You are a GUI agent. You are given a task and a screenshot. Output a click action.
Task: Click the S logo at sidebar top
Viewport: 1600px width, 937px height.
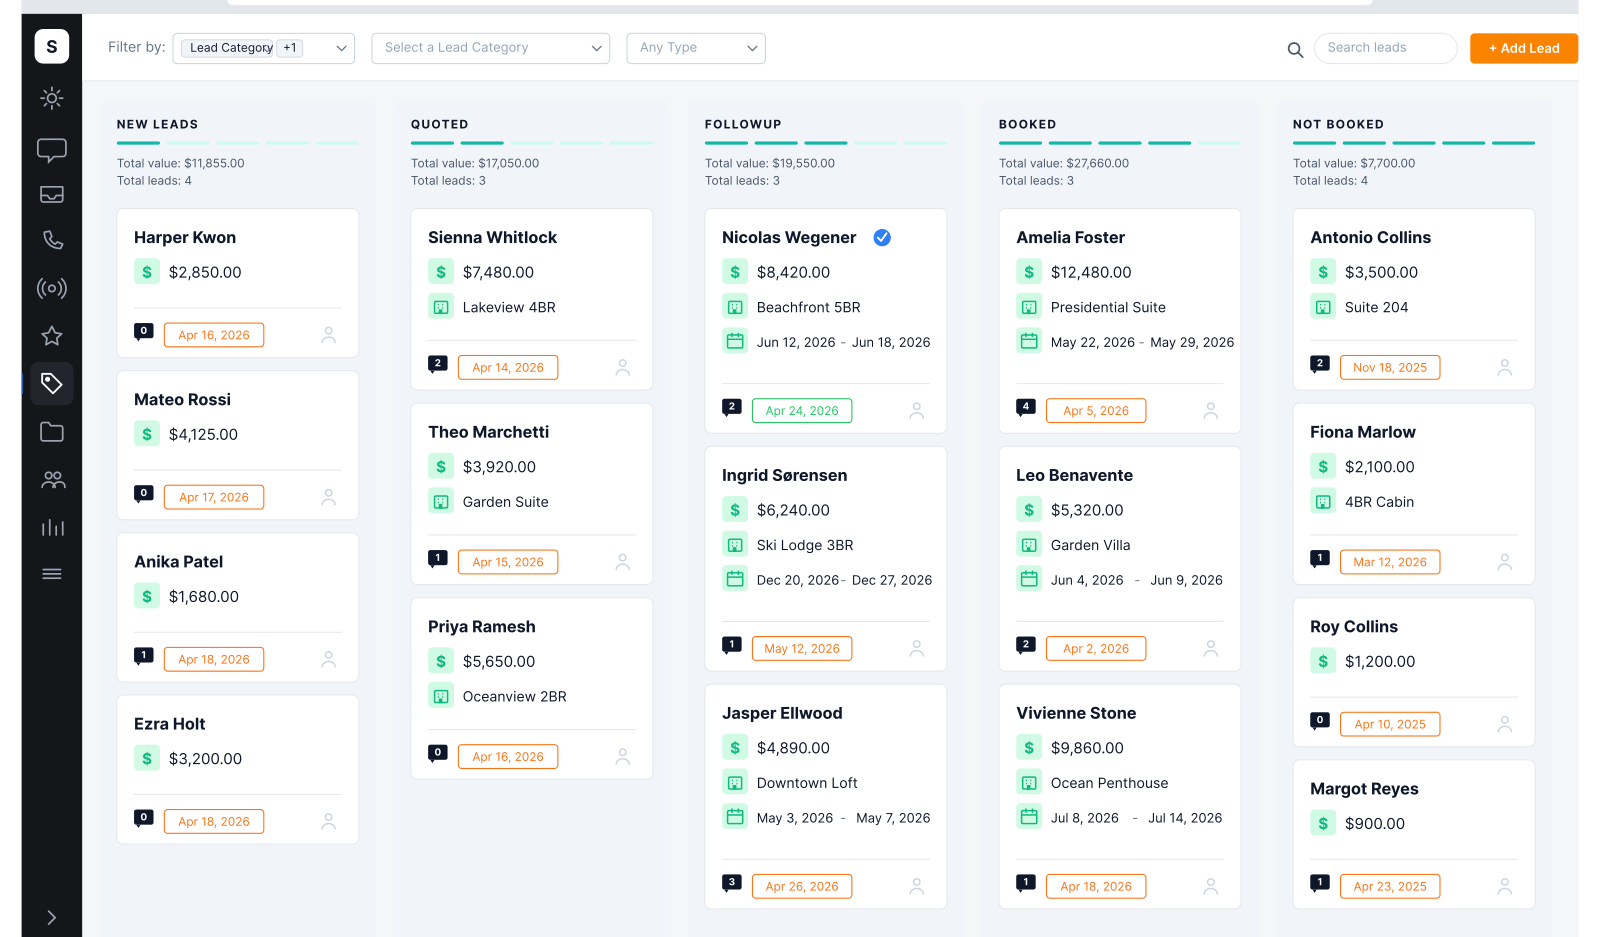point(52,46)
